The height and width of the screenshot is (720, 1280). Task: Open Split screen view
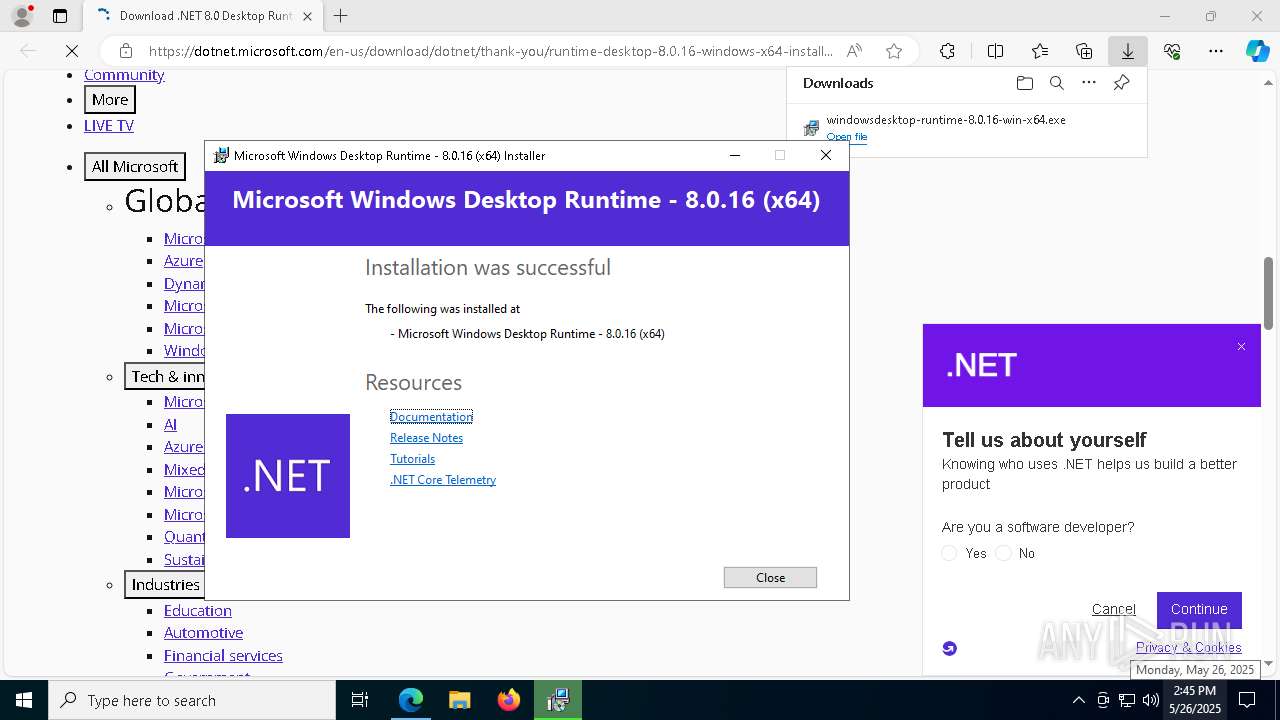tap(995, 51)
